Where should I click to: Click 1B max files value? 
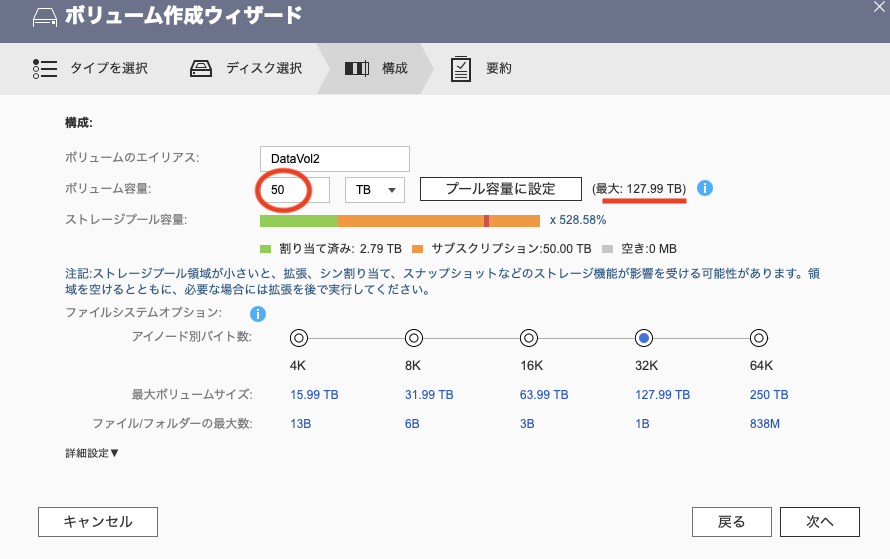(x=643, y=424)
